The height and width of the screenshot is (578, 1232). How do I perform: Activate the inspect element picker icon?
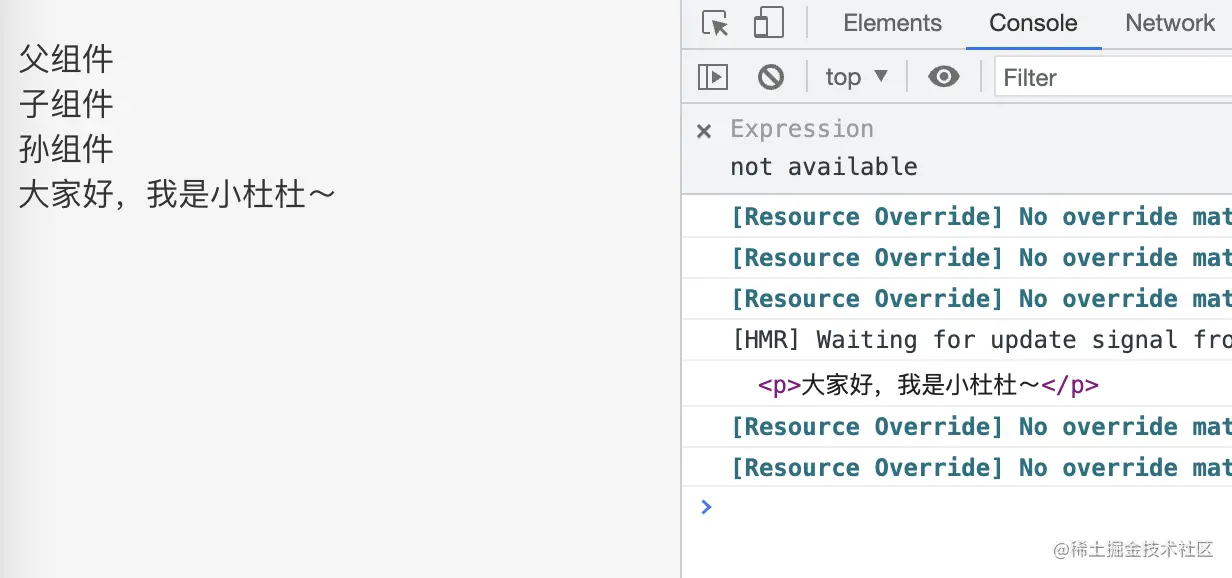click(x=715, y=23)
